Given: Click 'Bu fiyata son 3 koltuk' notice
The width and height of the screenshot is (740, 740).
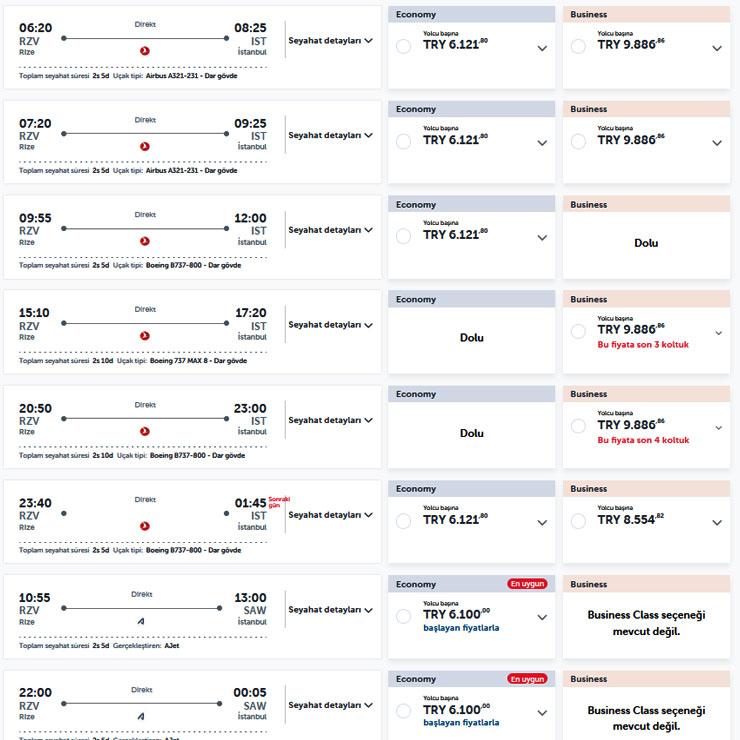Looking at the screenshot, I should pyautogui.click(x=642, y=344).
